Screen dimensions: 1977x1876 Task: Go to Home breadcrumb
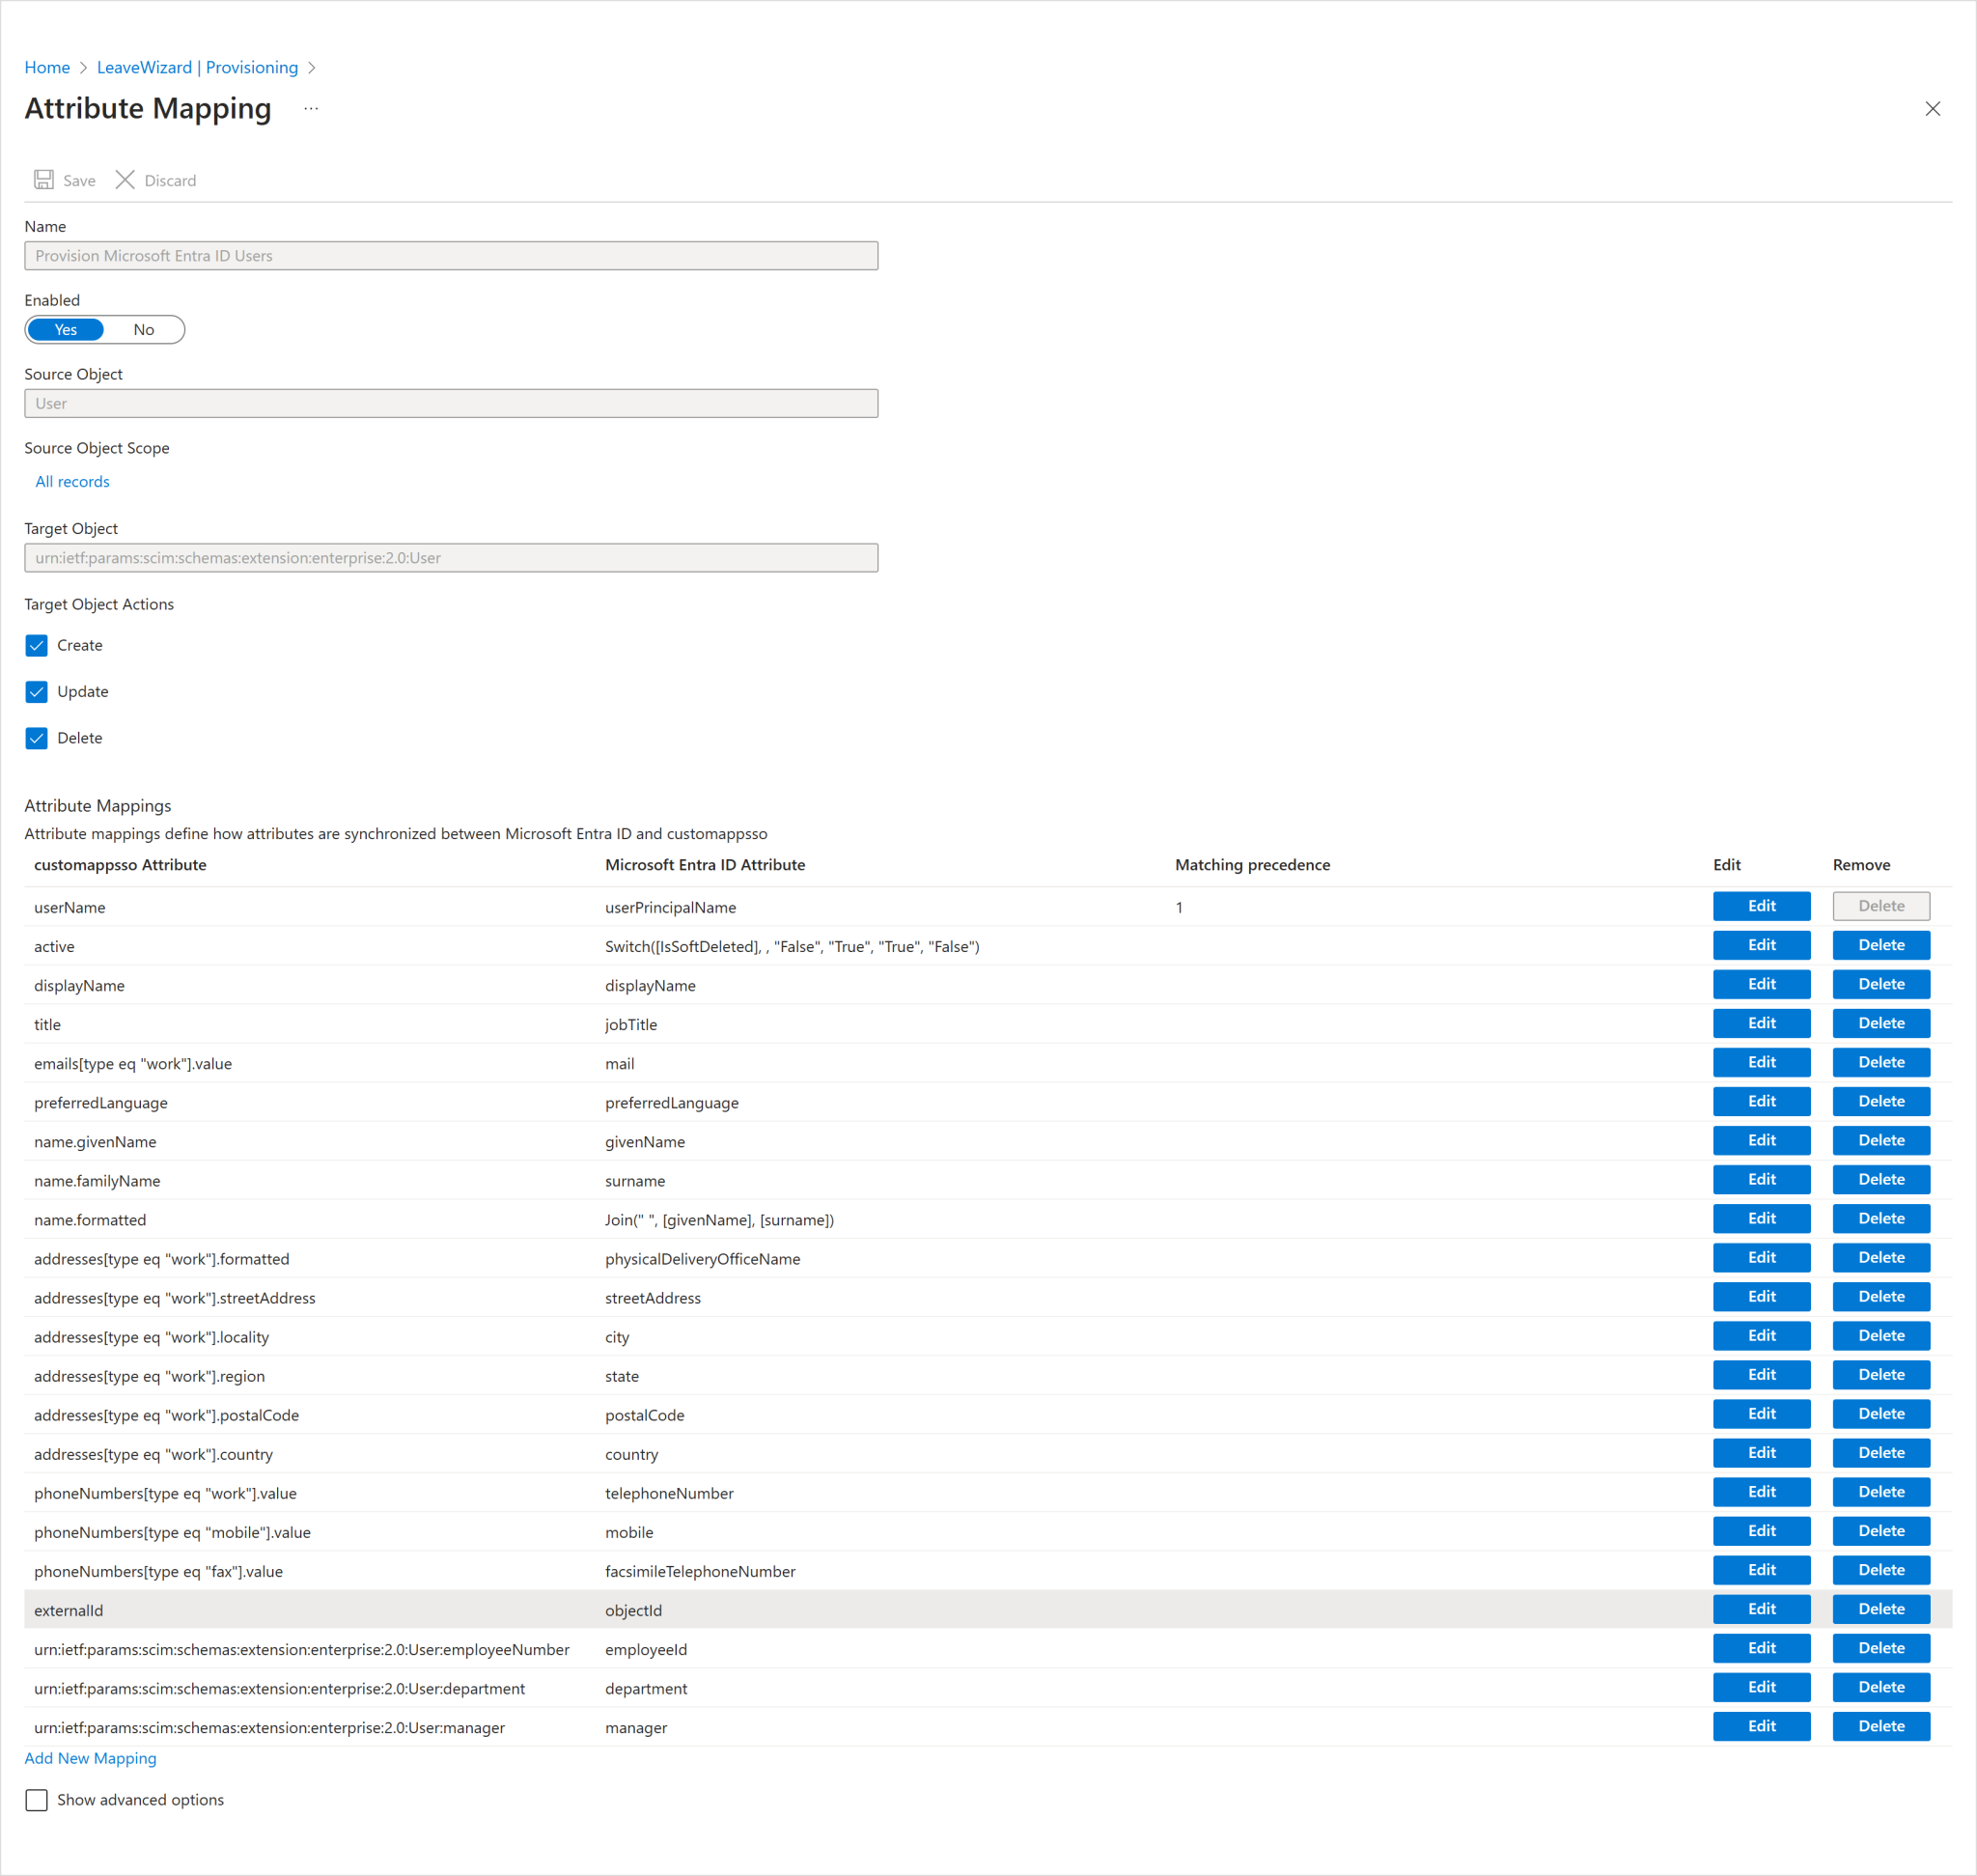(47, 67)
